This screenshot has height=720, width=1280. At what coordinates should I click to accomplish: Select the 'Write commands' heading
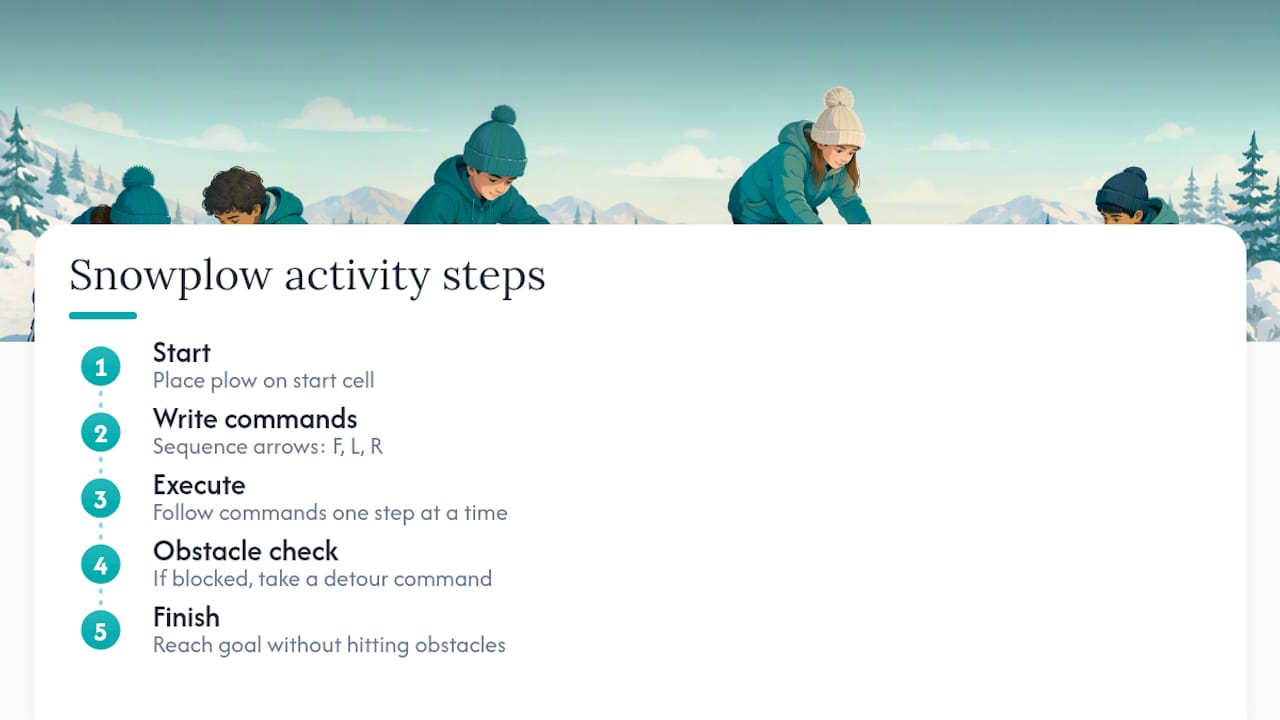255,419
